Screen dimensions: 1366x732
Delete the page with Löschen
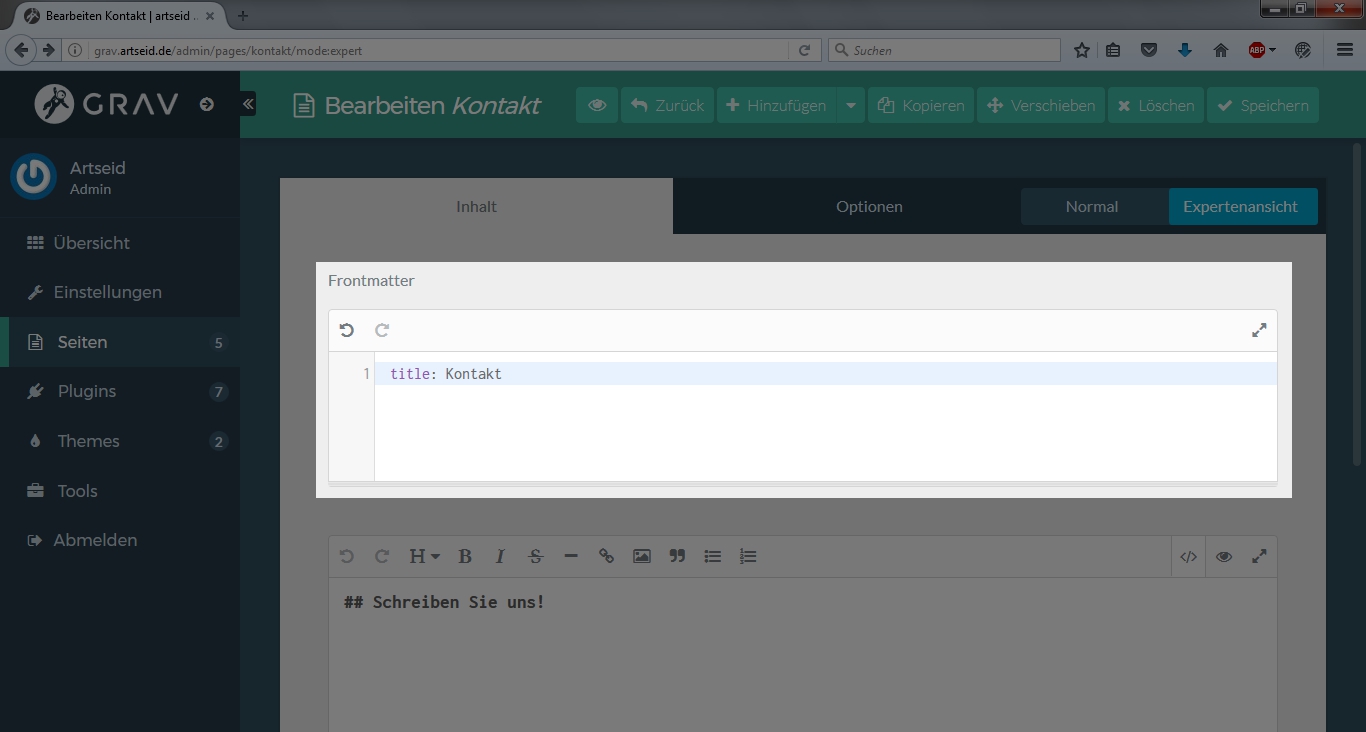[x=1155, y=105]
